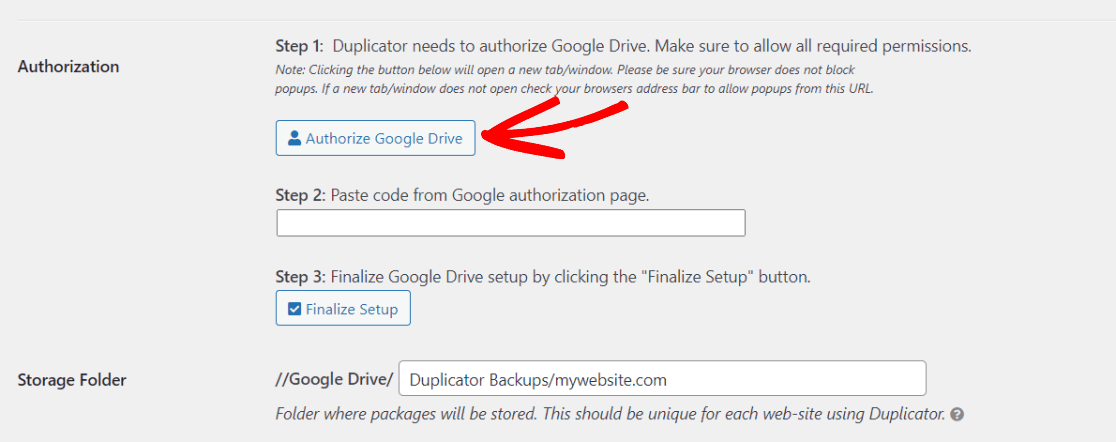The width and height of the screenshot is (1116, 442).
Task: Select the "Authorization" section label
Action: 68,67
